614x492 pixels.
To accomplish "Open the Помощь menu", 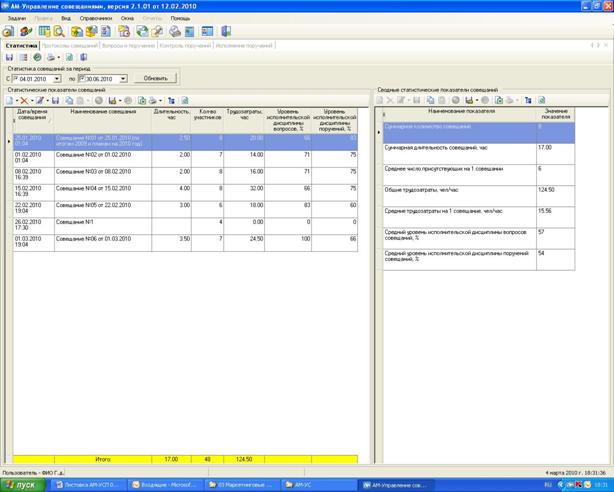I will [180, 18].
